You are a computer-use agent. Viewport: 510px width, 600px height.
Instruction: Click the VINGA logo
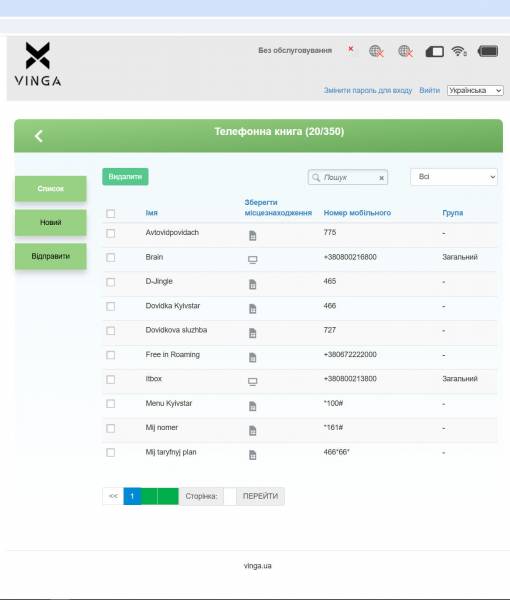point(37,64)
